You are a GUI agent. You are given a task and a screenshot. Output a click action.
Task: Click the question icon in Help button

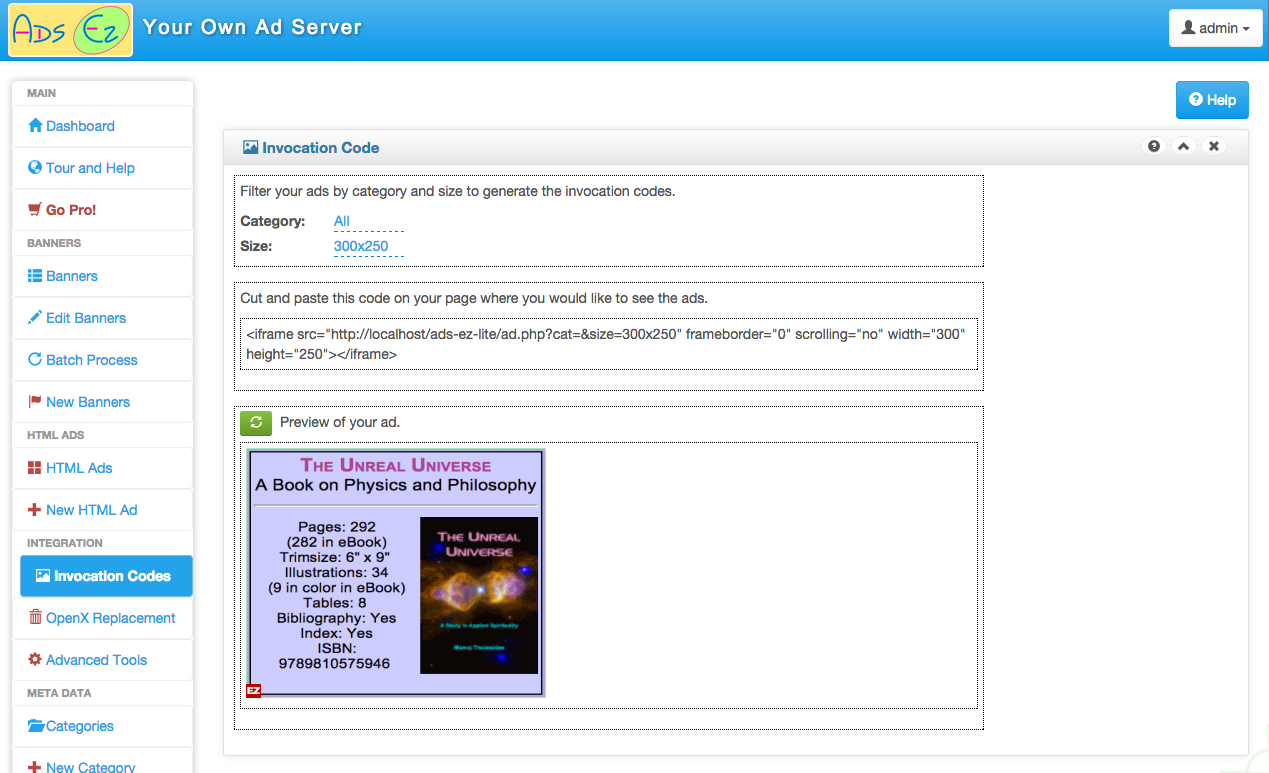click(x=1195, y=100)
